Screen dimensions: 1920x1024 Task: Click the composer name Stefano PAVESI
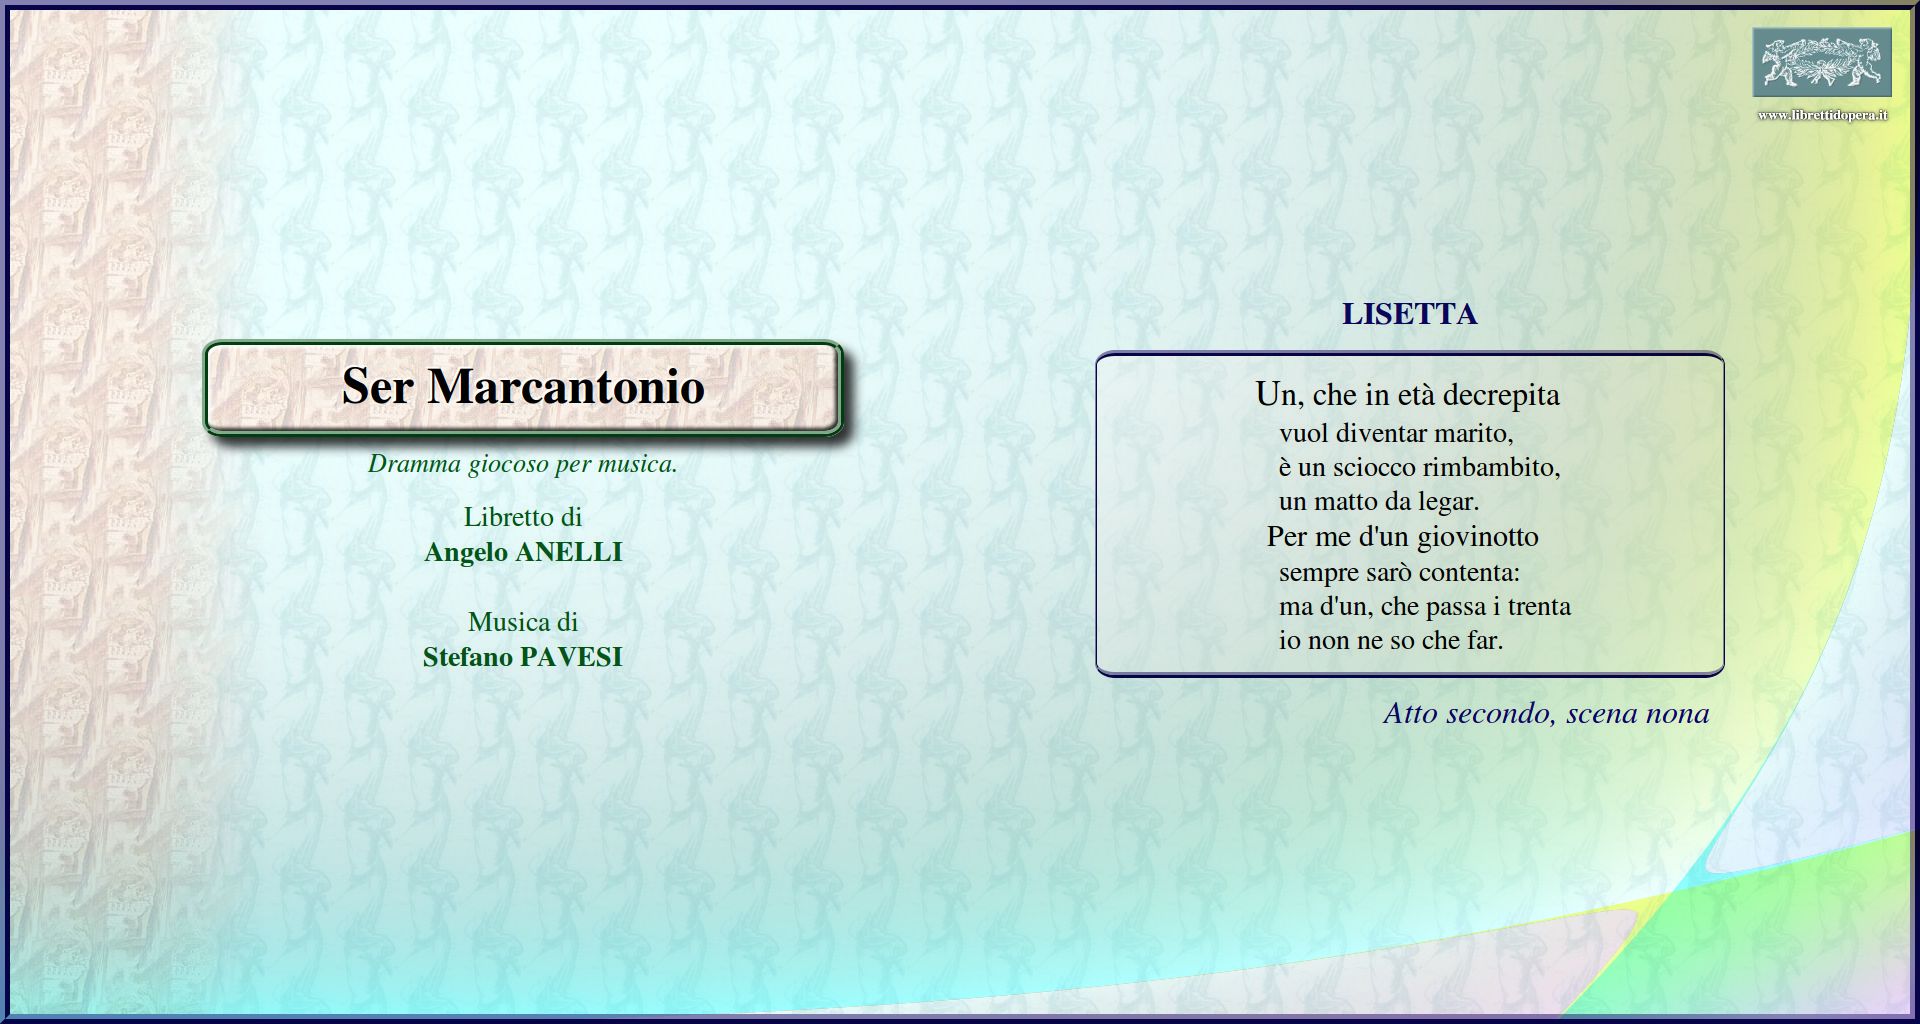pyautogui.click(x=523, y=657)
